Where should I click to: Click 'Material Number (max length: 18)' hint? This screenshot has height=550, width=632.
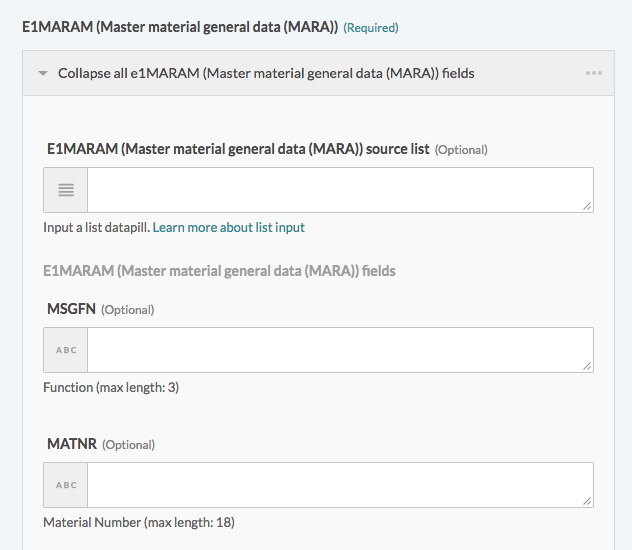(139, 522)
